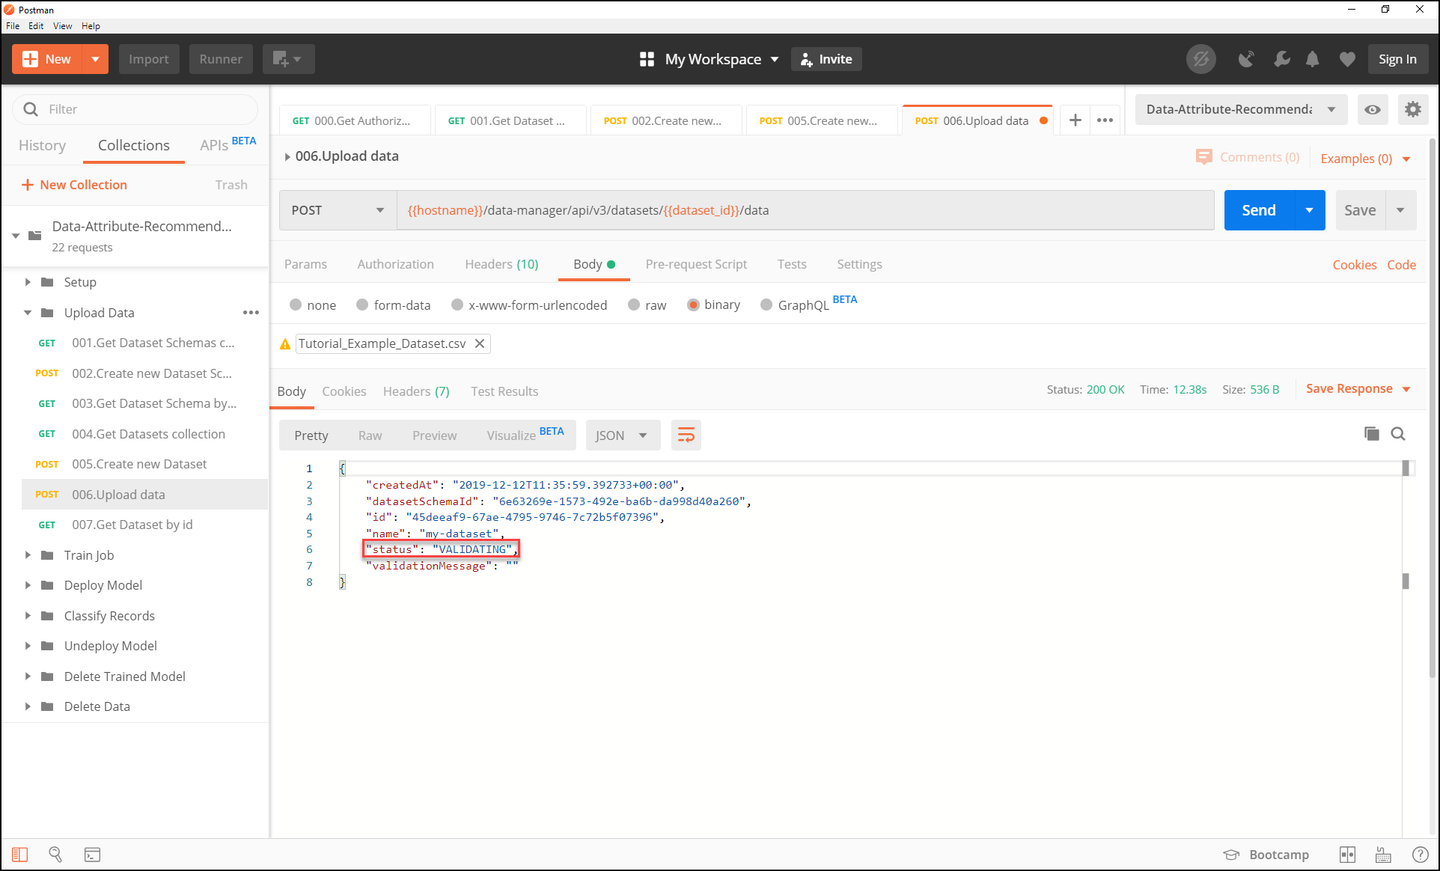Copy response body to clipboard icon
Image resolution: width=1440 pixels, height=871 pixels.
1372,433
